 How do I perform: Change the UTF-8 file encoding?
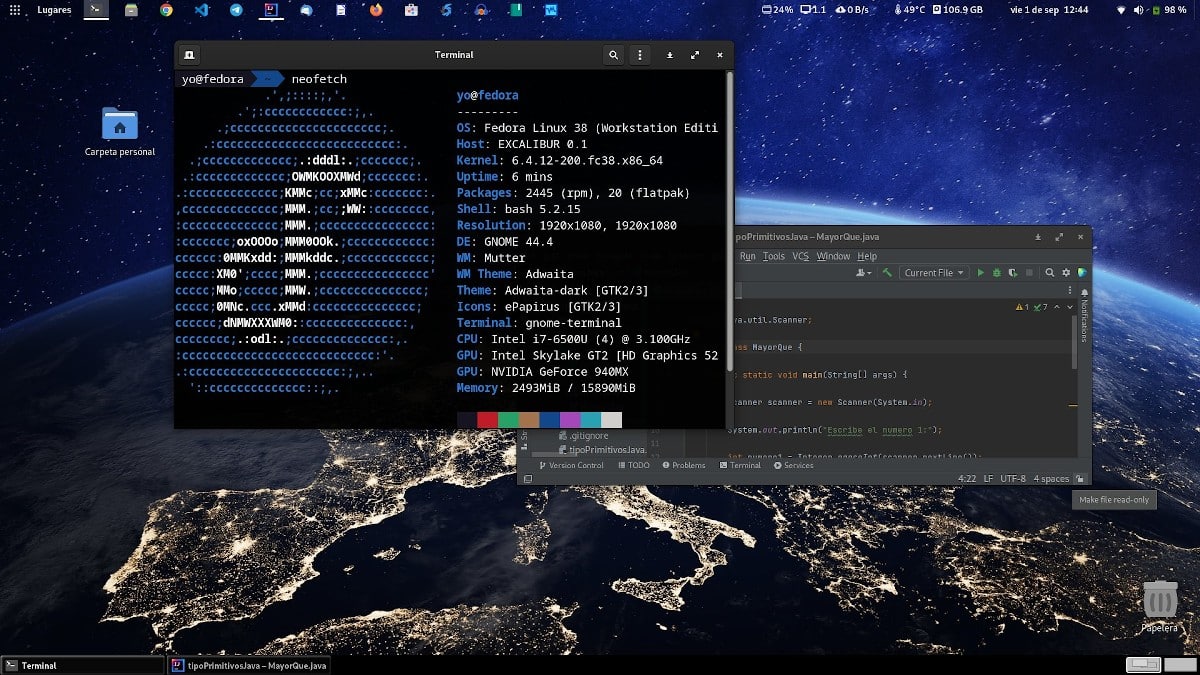[x=1013, y=479]
